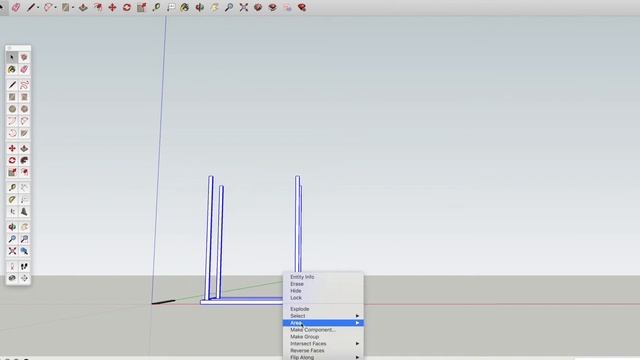The width and height of the screenshot is (640, 360).
Task: Select the Rectangle tool in the left palette
Action: tap(12, 97)
